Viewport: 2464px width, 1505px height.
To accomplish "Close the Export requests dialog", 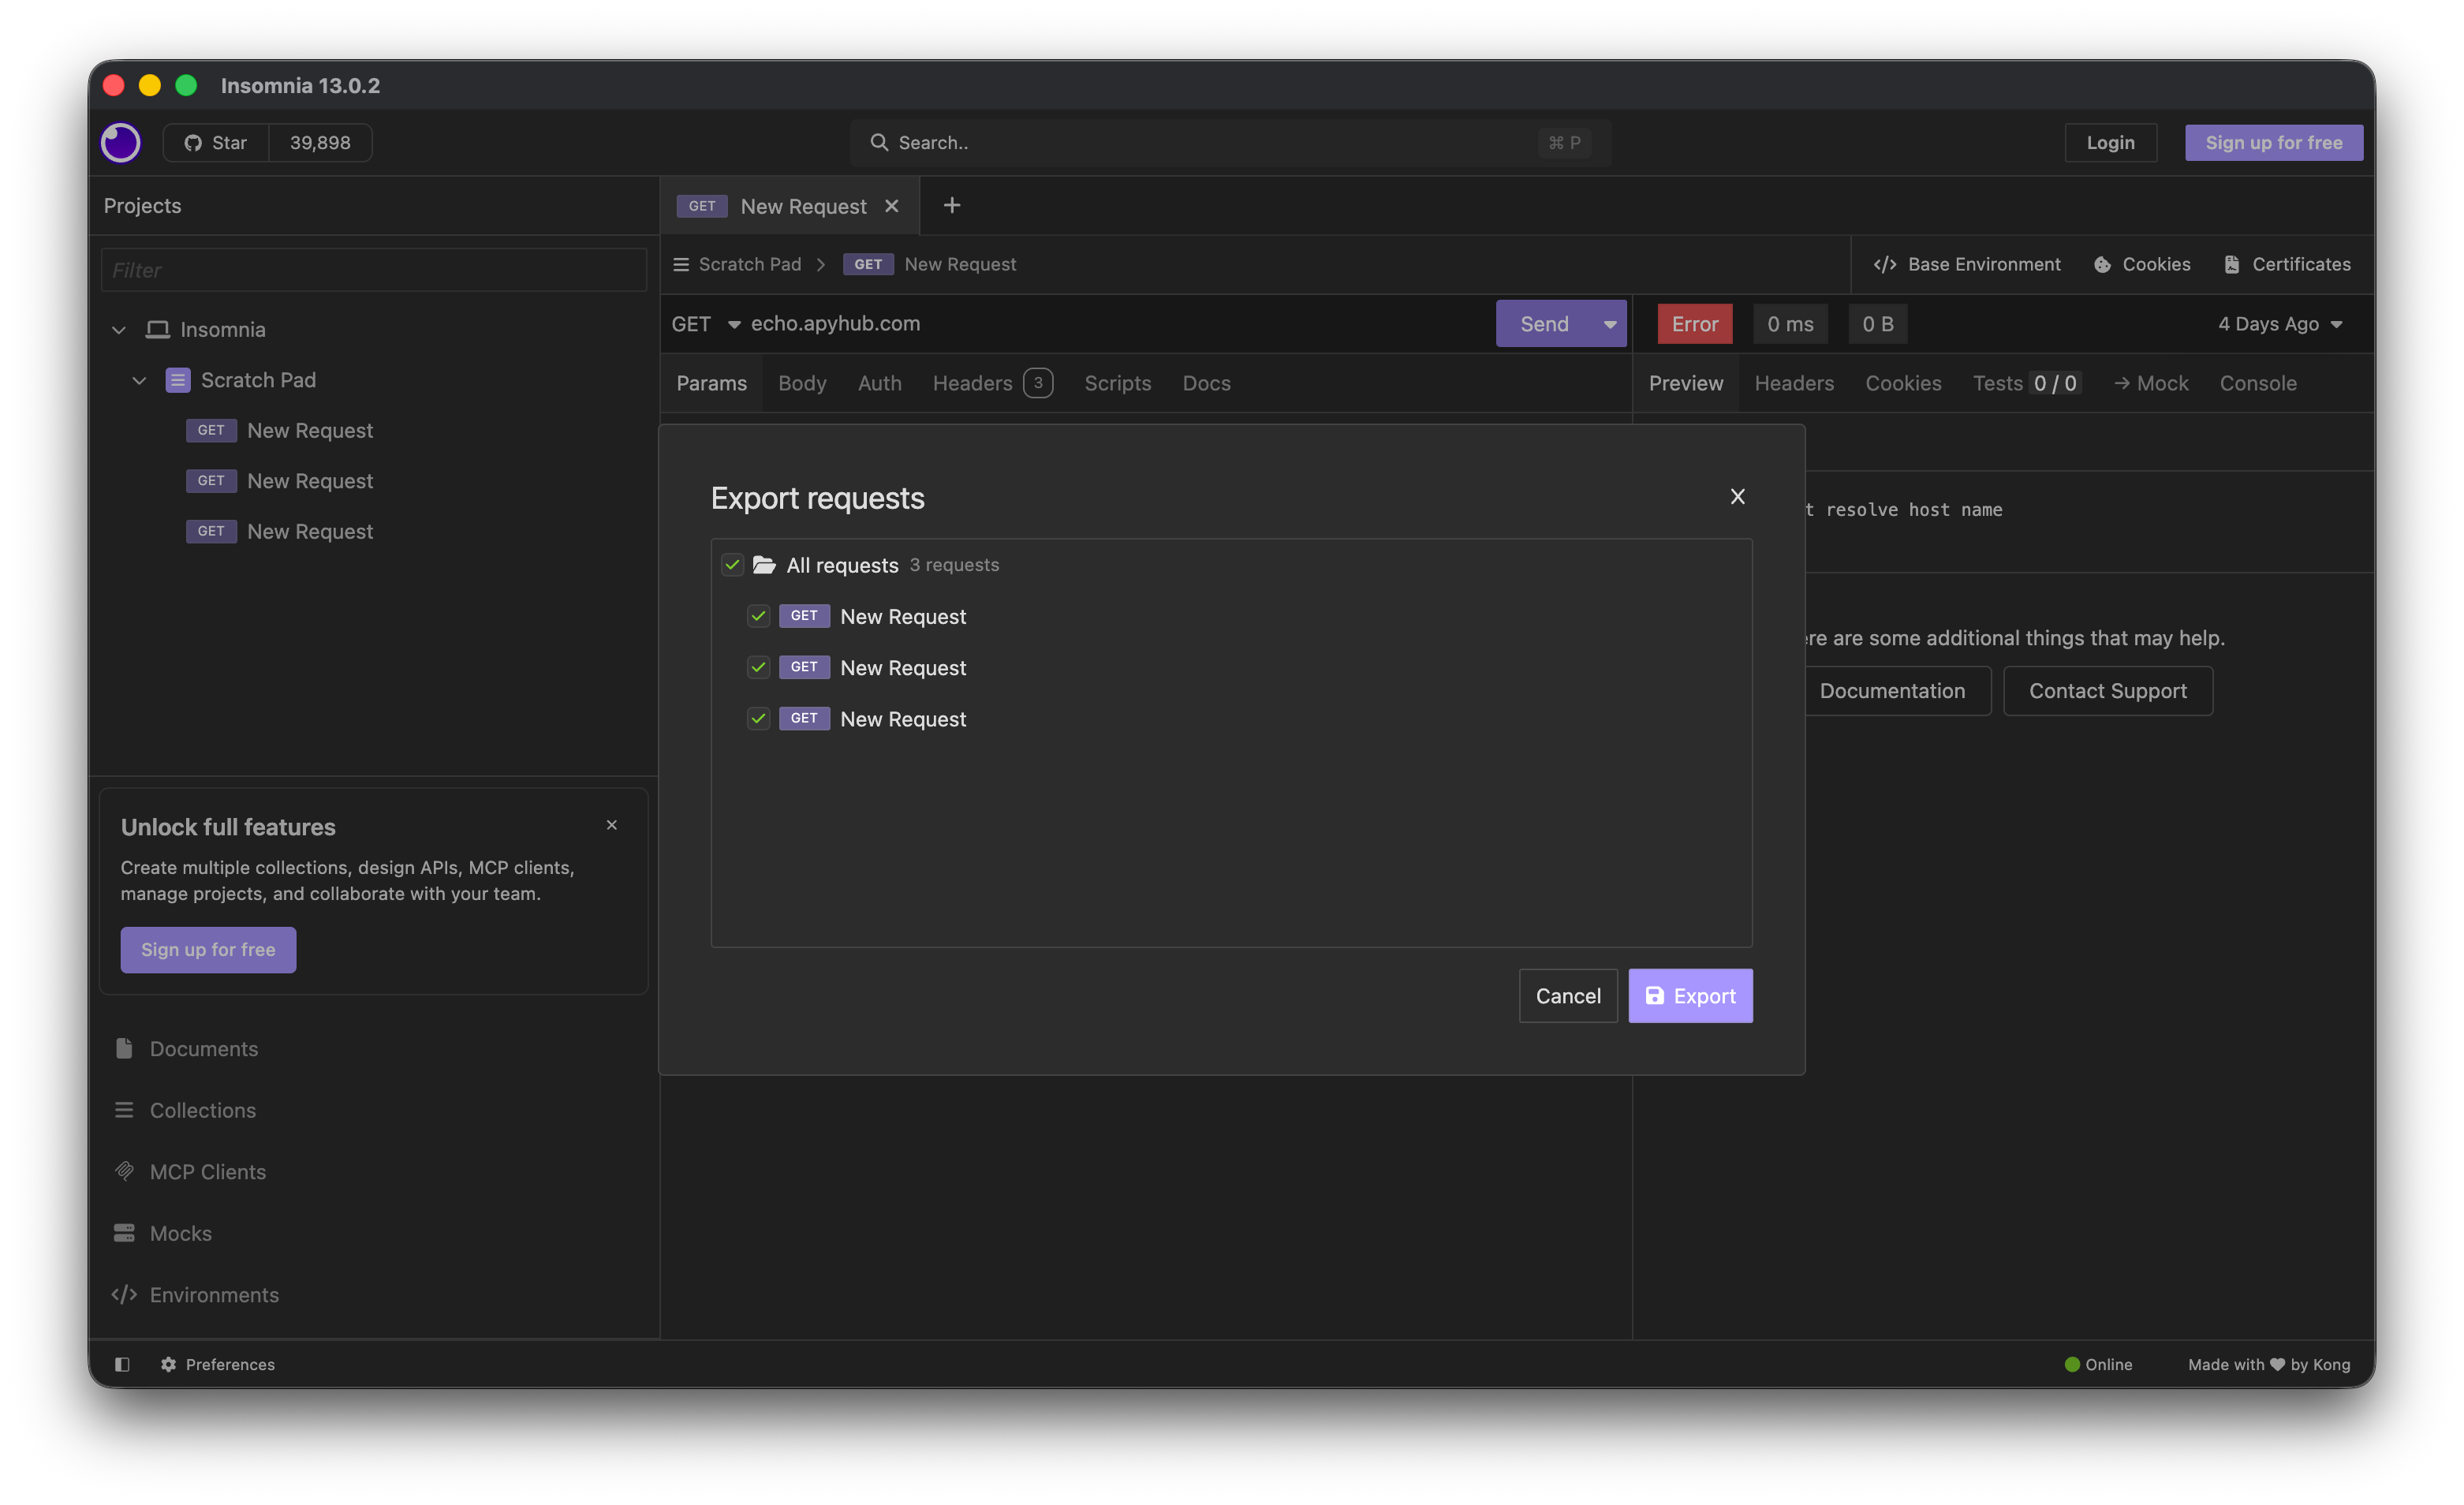I will (x=1738, y=497).
